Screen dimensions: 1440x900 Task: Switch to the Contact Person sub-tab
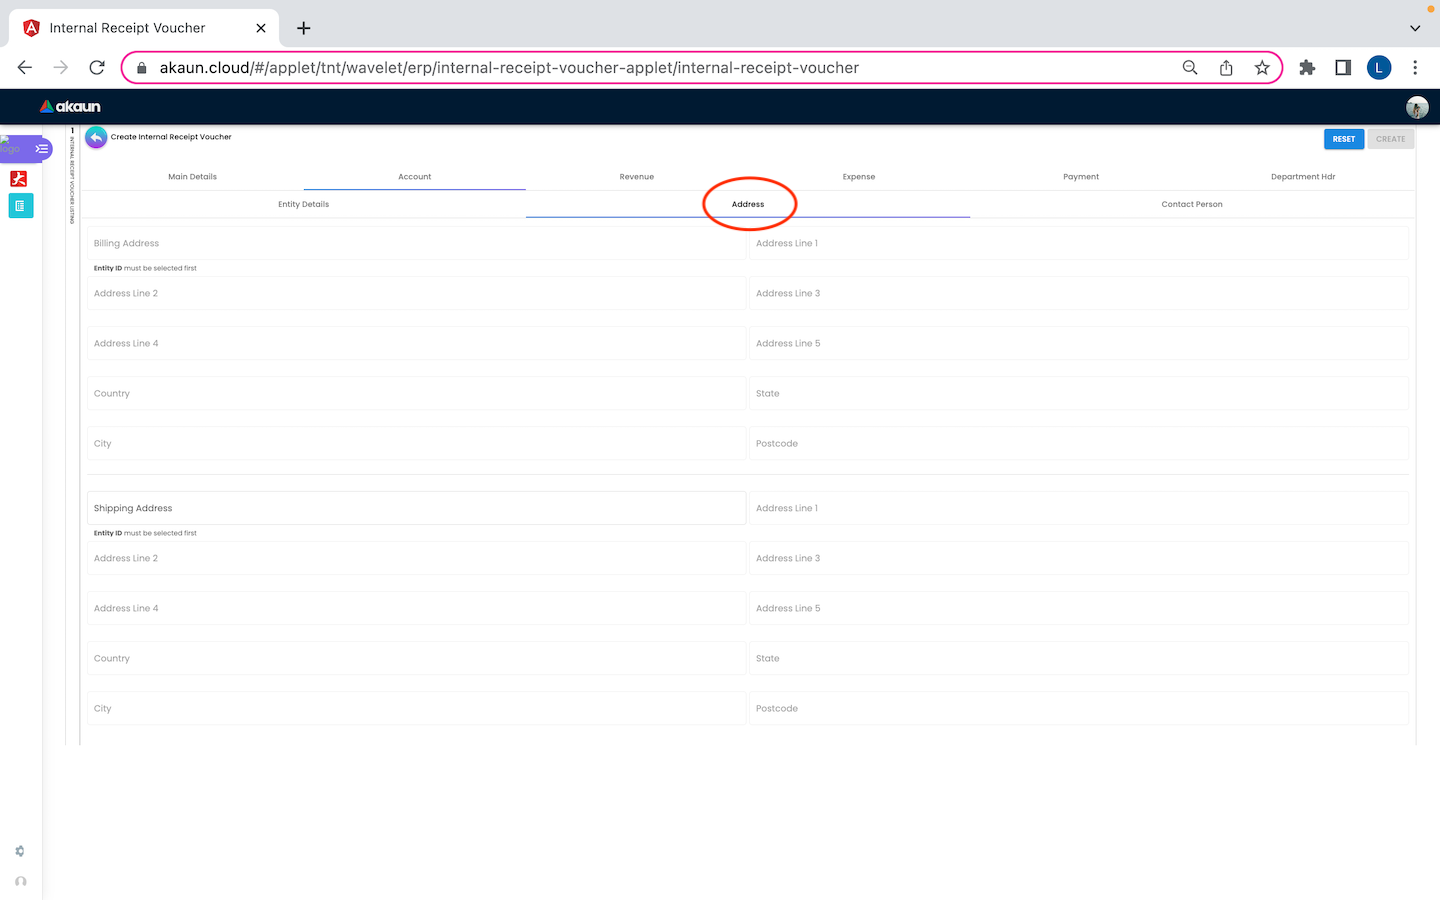tap(1191, 204)
